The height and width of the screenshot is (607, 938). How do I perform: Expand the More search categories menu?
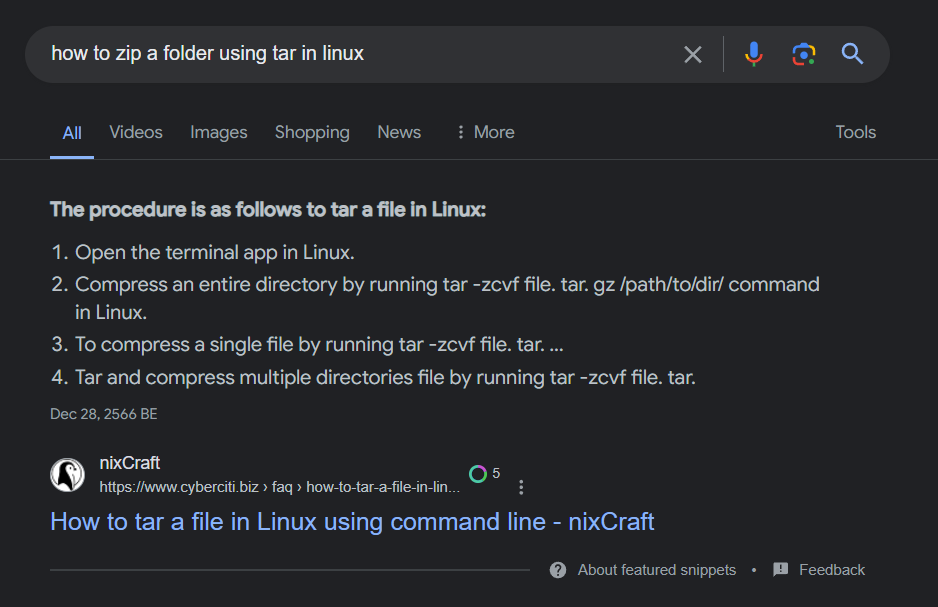(x=484, y=132)
